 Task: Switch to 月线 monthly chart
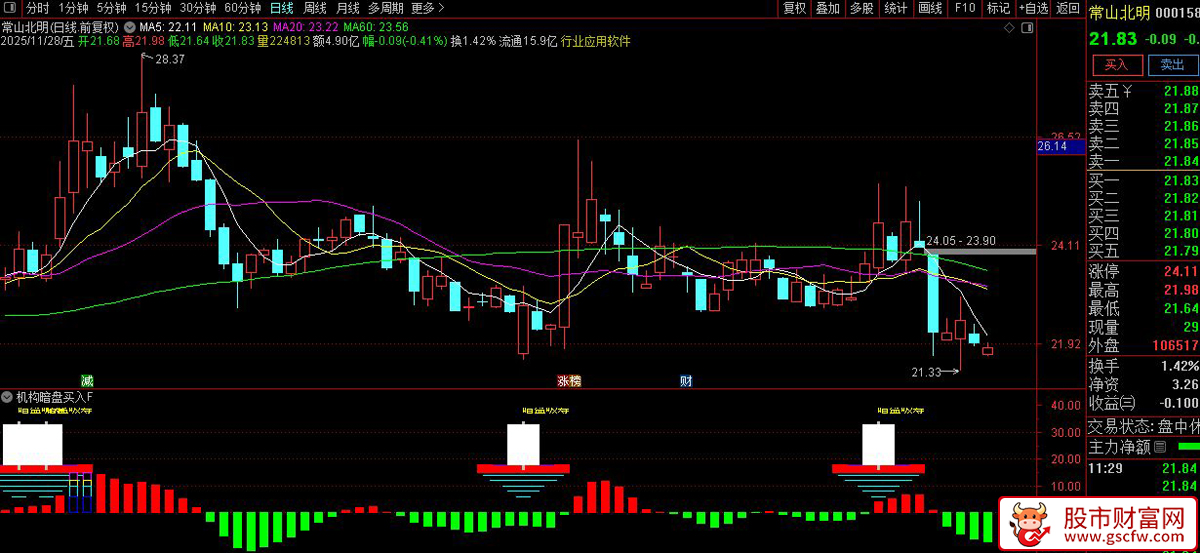(348, 8)
